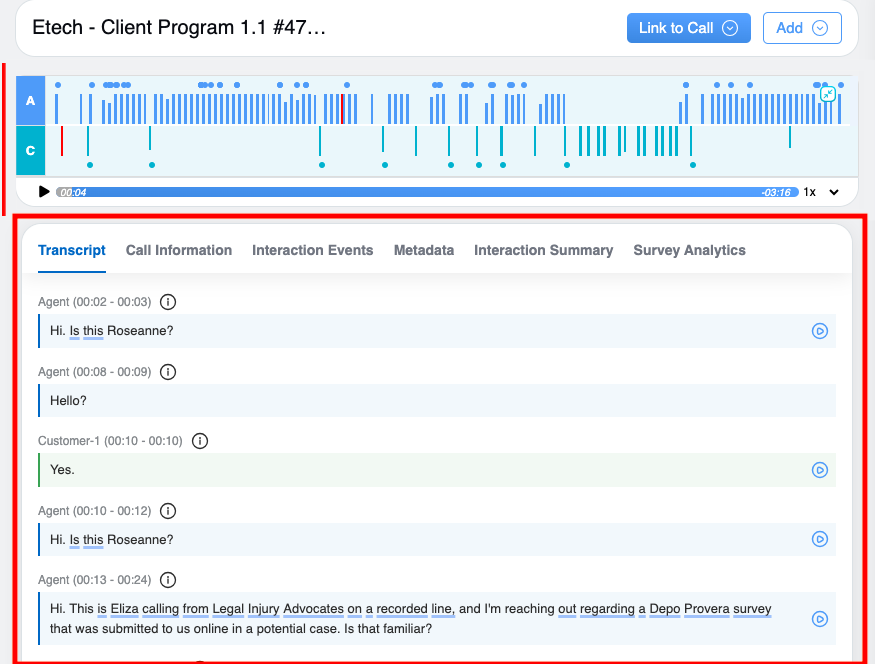
Task: Click info icon beside Agent (00:10 - 00:12)
Action: point(168,511)
